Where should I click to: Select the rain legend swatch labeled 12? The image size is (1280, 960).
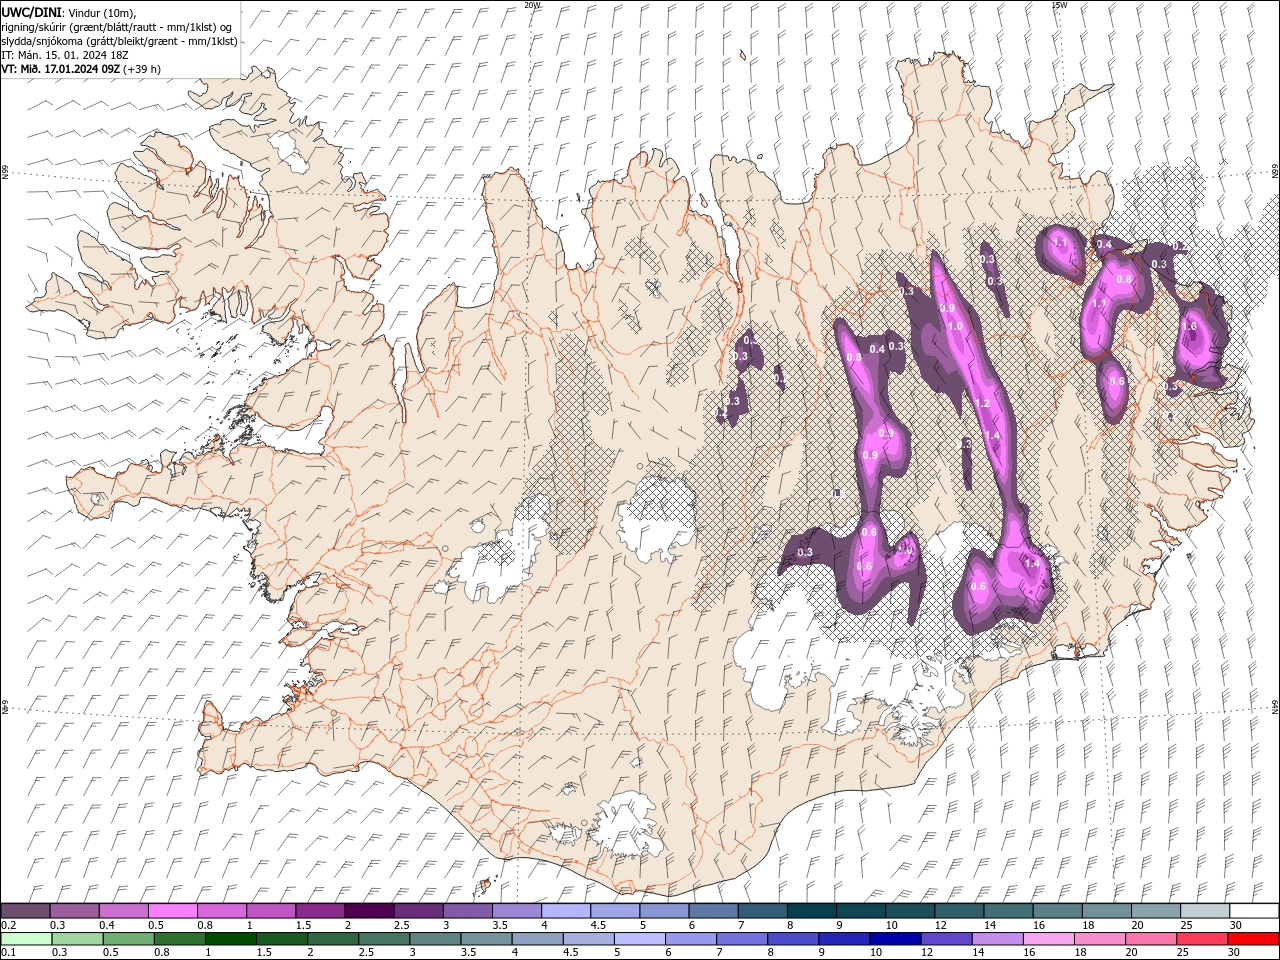(947, 939)
